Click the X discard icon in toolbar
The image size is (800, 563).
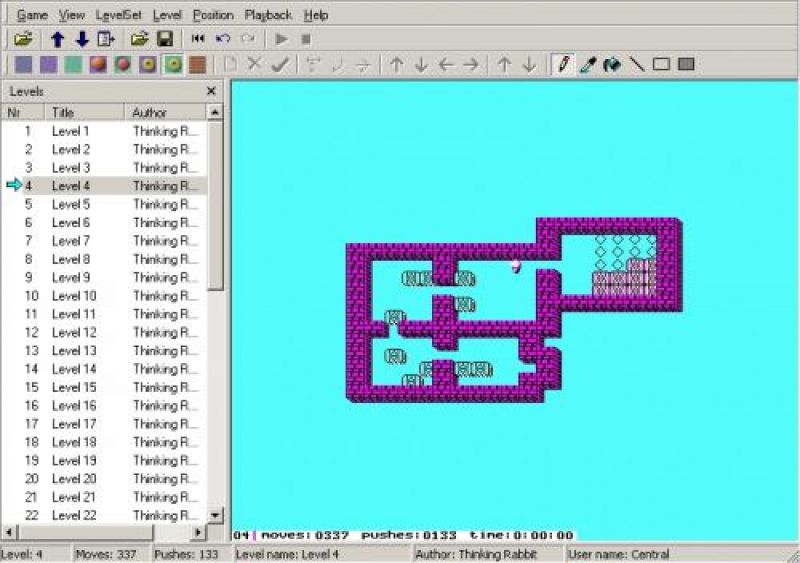[255, 64]
